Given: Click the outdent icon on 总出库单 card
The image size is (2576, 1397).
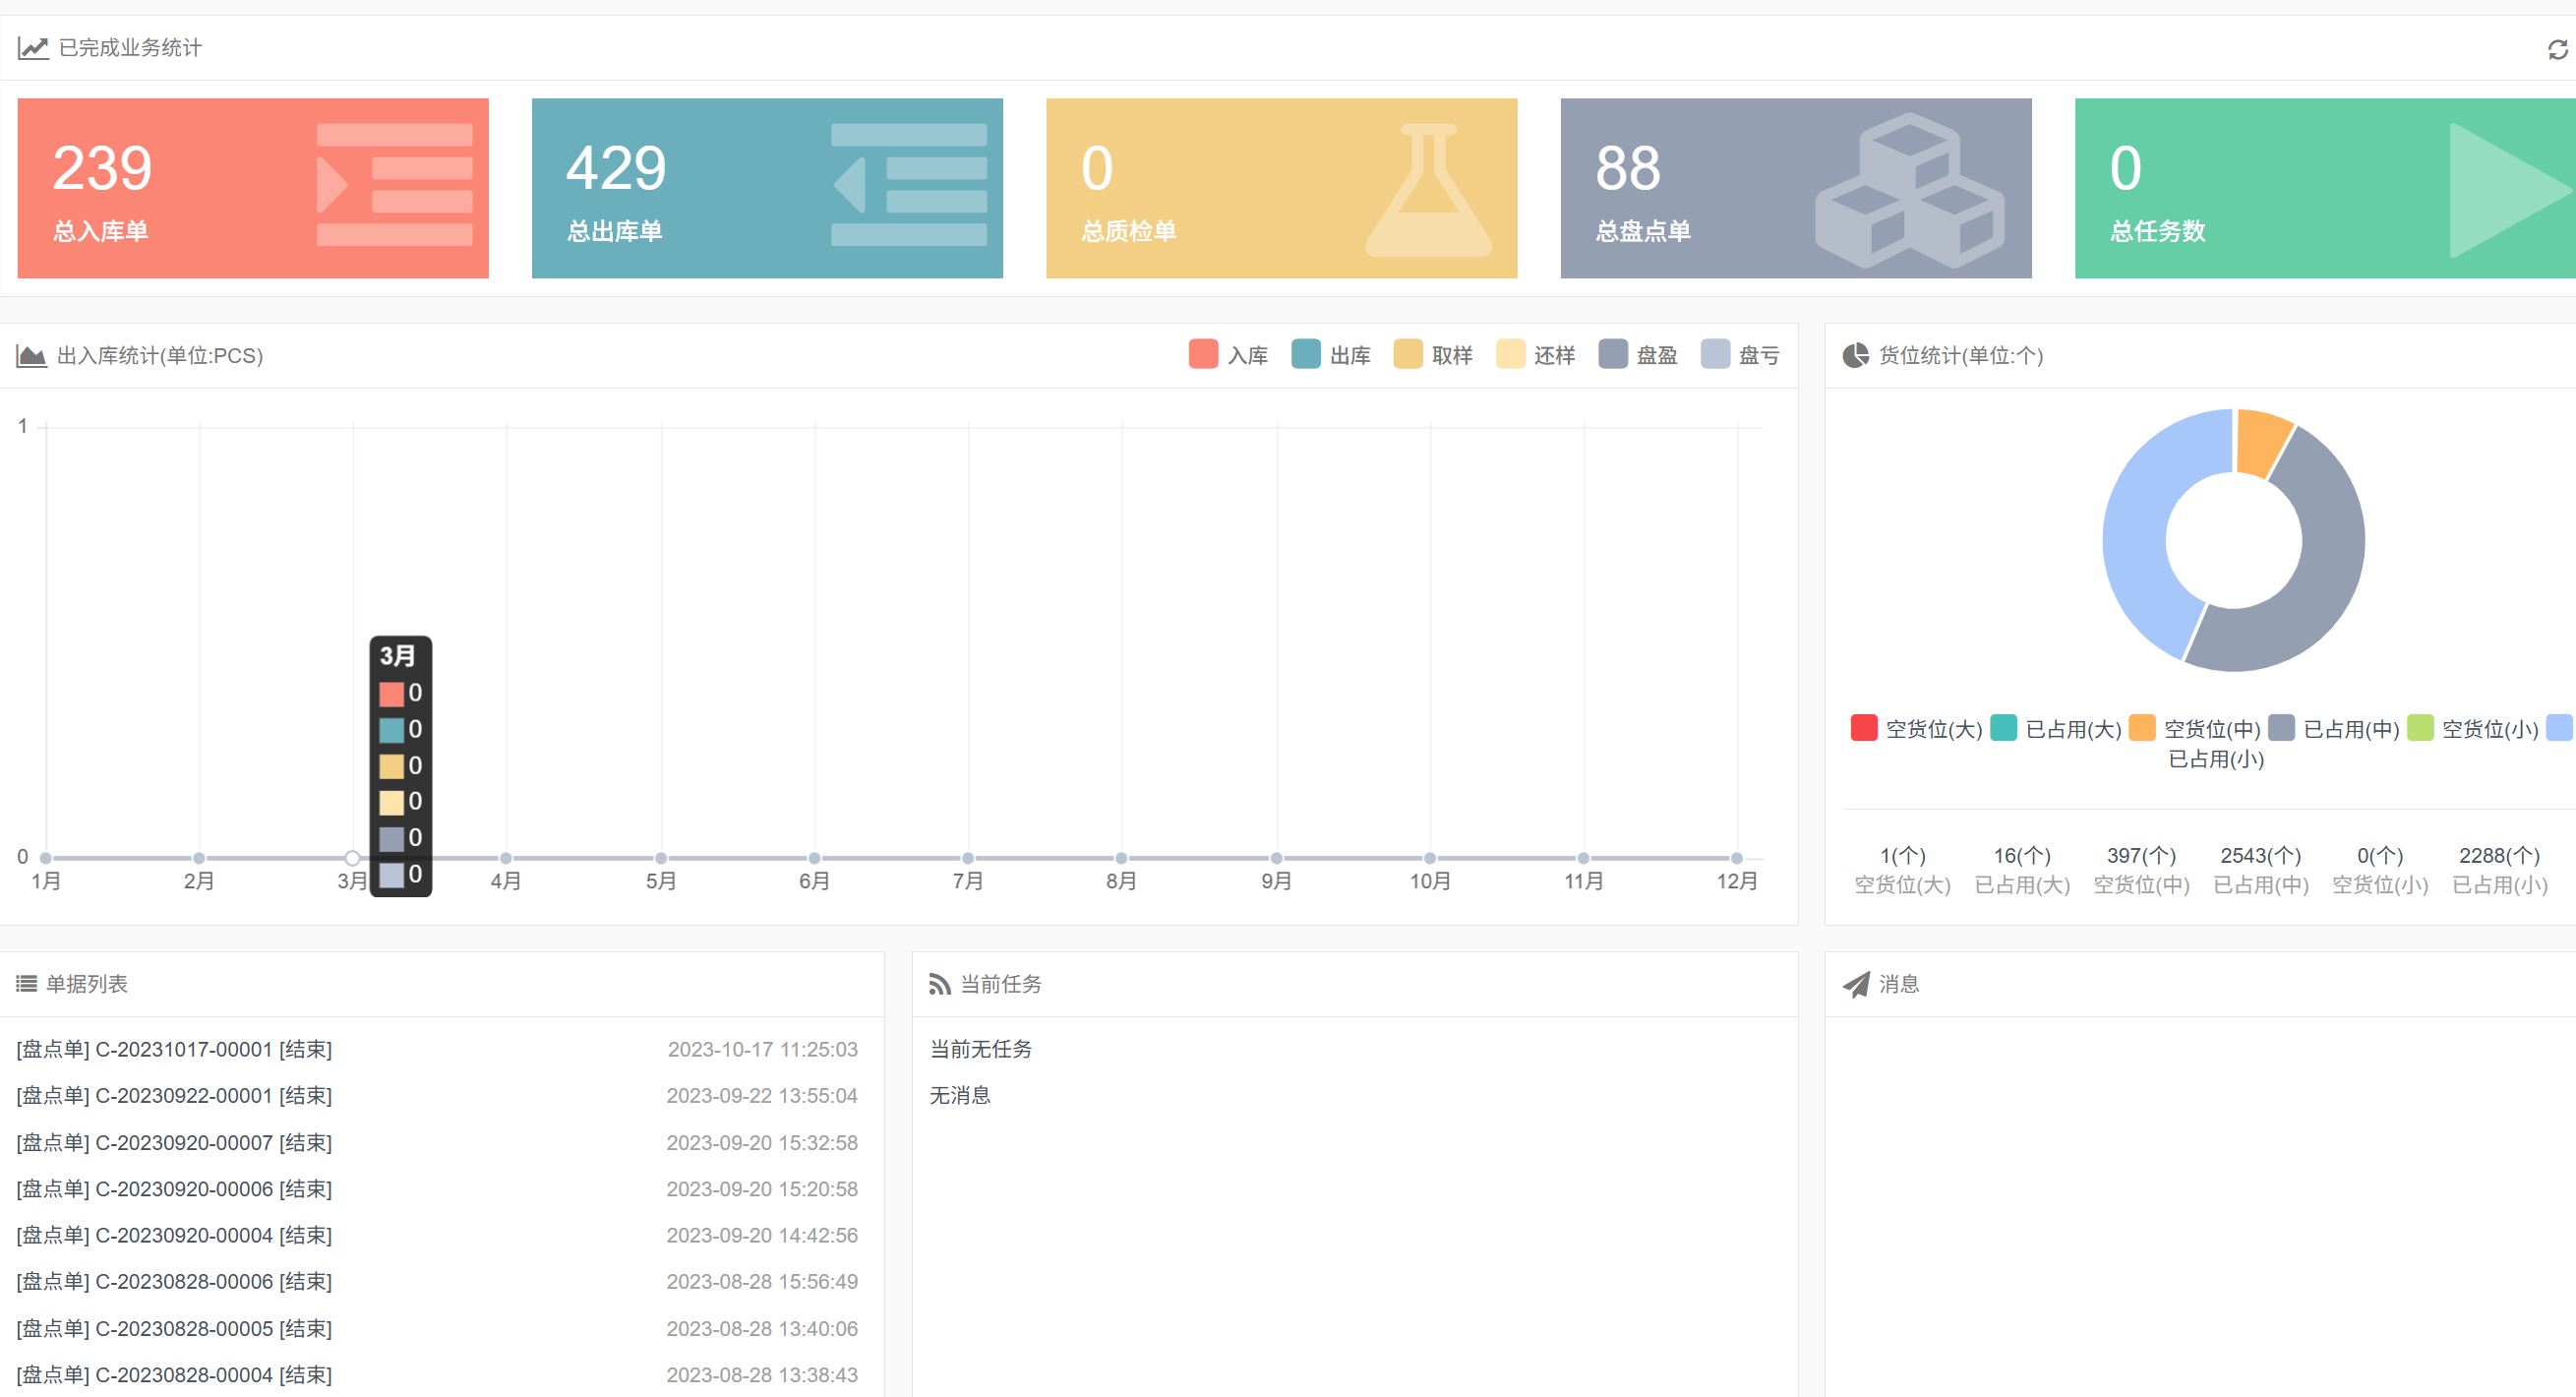Looking at the screenshot, I should coord(908,185).
